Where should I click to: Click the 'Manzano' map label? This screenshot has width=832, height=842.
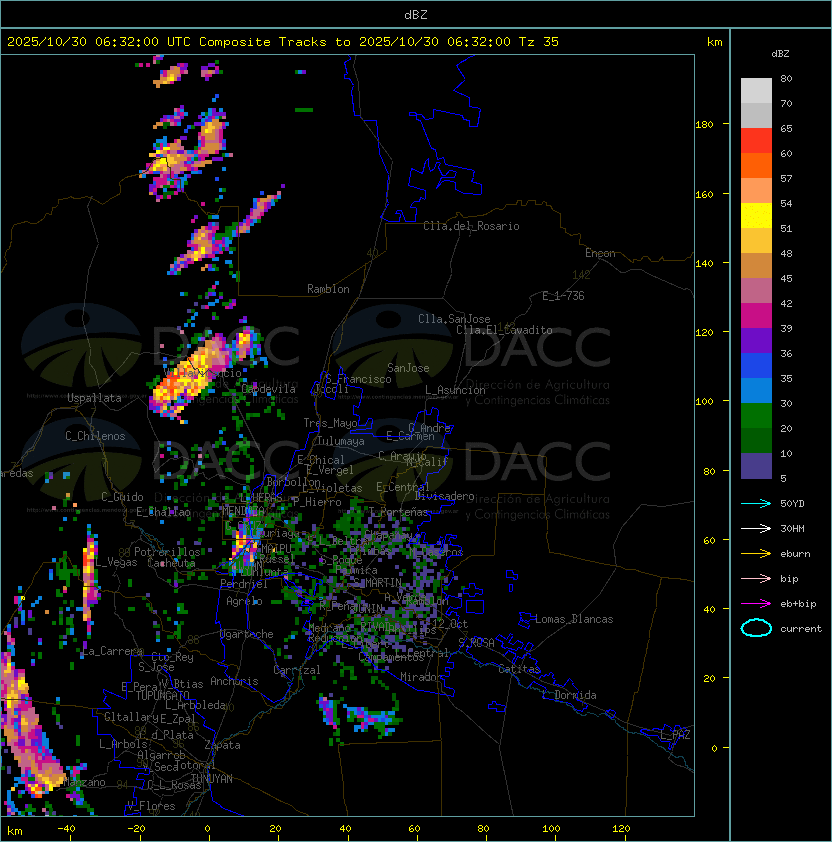point(84,782)
